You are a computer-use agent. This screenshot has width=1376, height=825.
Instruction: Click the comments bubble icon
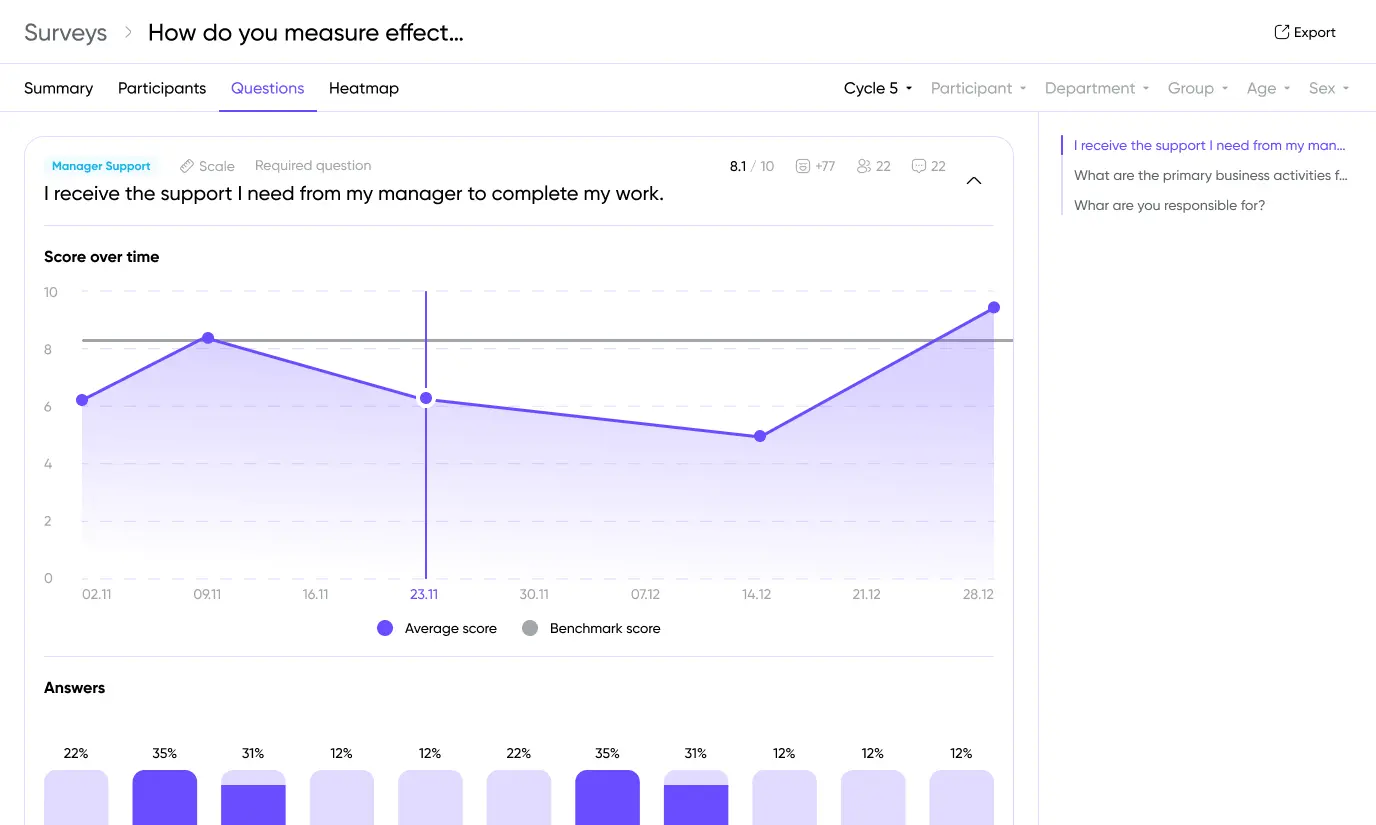point(918,166)
